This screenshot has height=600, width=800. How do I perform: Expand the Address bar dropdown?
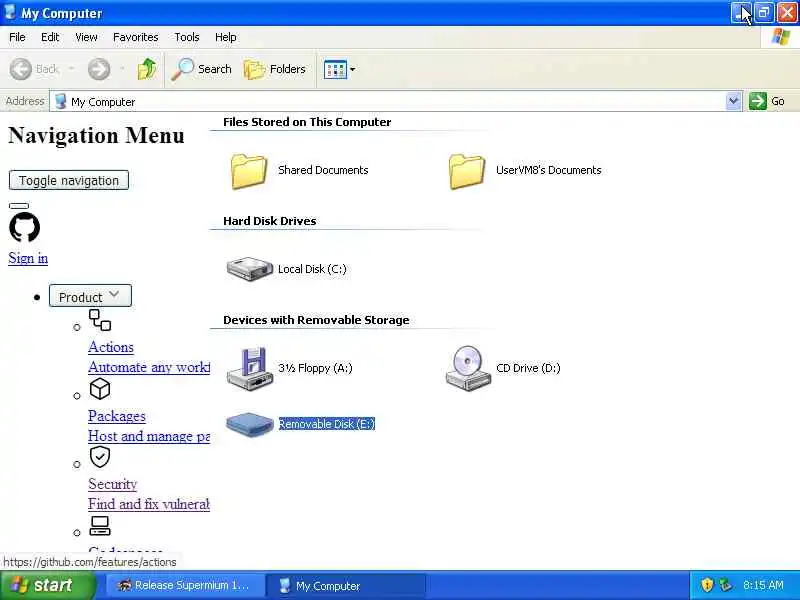pyautogui.click(x=733, y=101)
